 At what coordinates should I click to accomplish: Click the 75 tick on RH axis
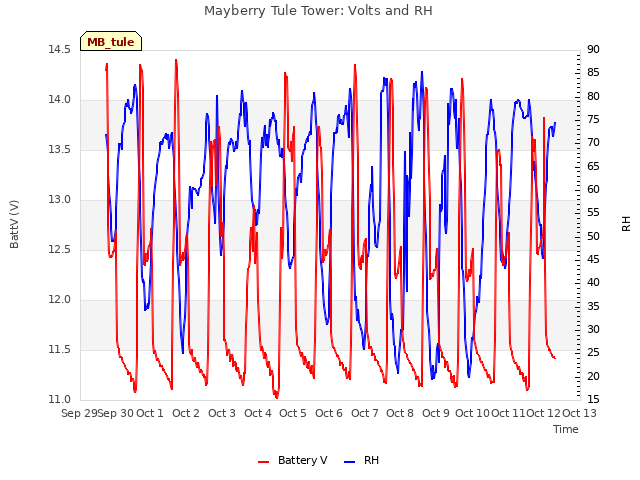pos(593,120)
